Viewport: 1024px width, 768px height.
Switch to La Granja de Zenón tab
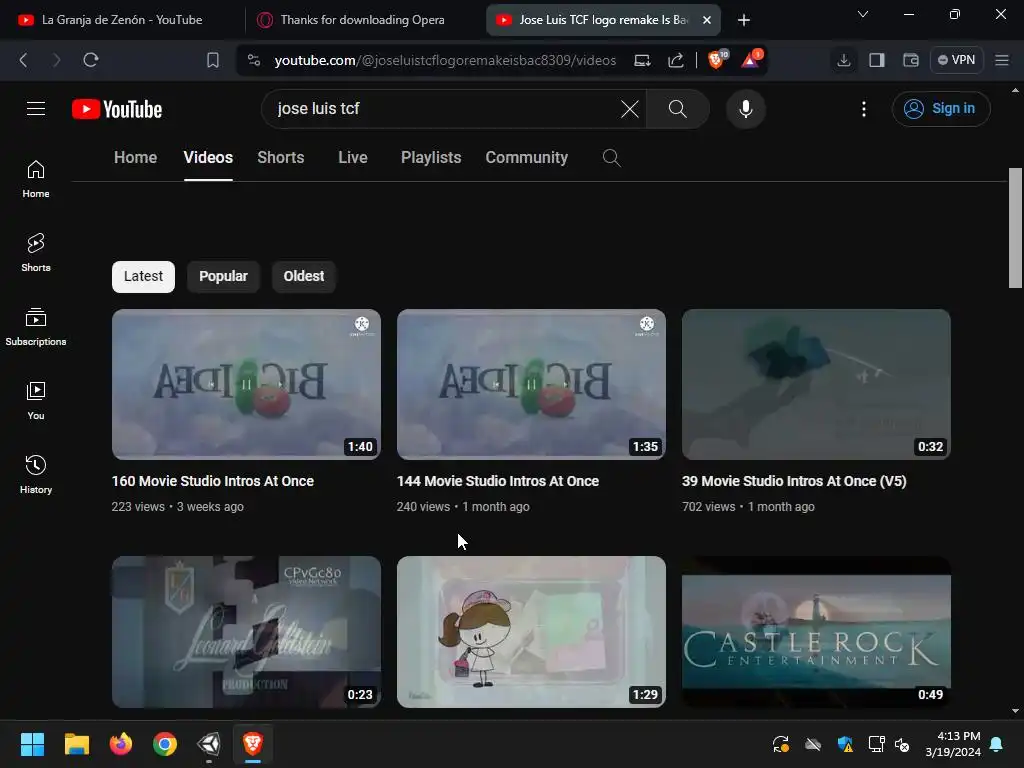(x=121, y=20)
